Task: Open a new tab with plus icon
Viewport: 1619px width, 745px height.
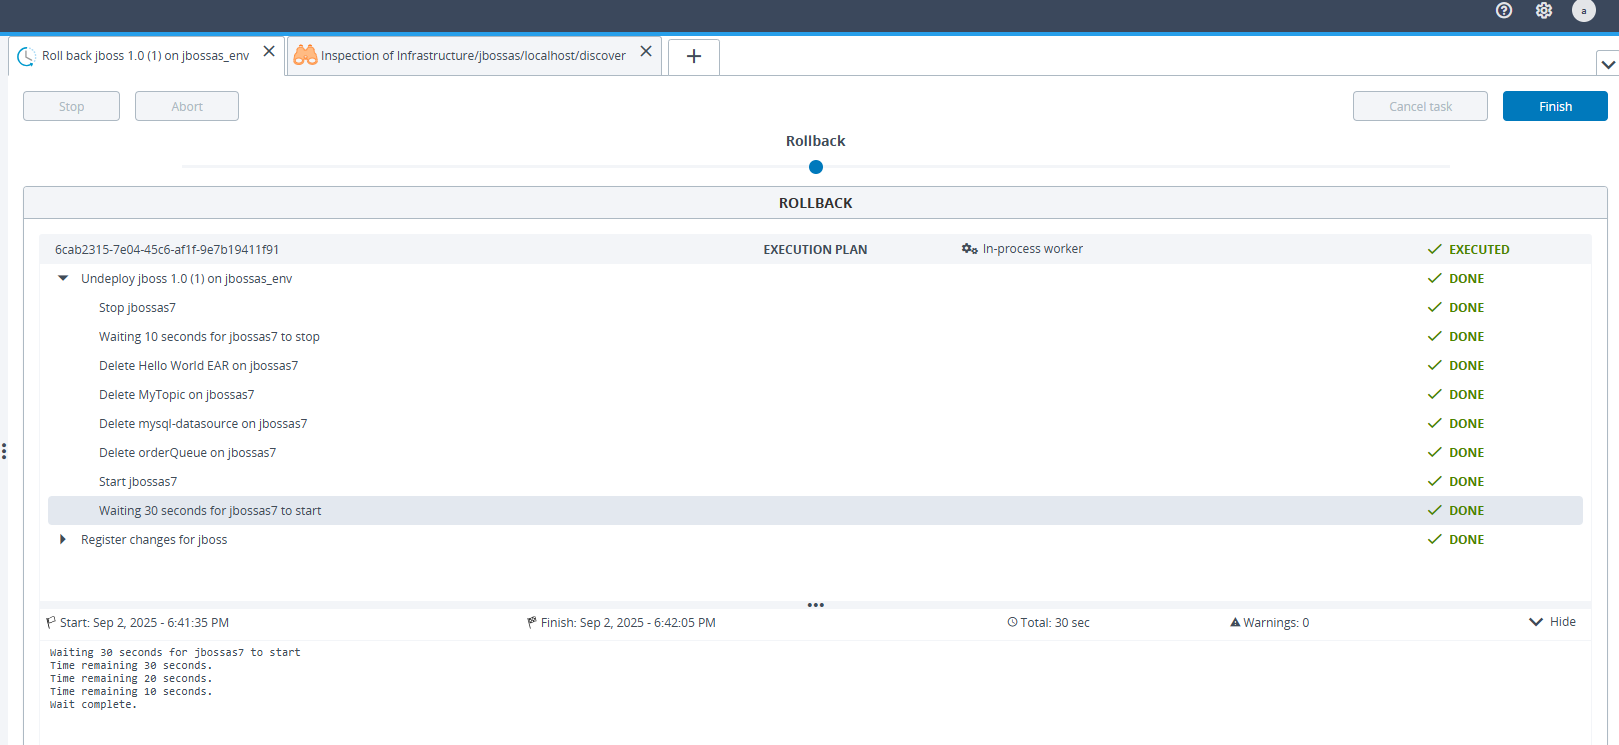Action: (x=694, y=57)
